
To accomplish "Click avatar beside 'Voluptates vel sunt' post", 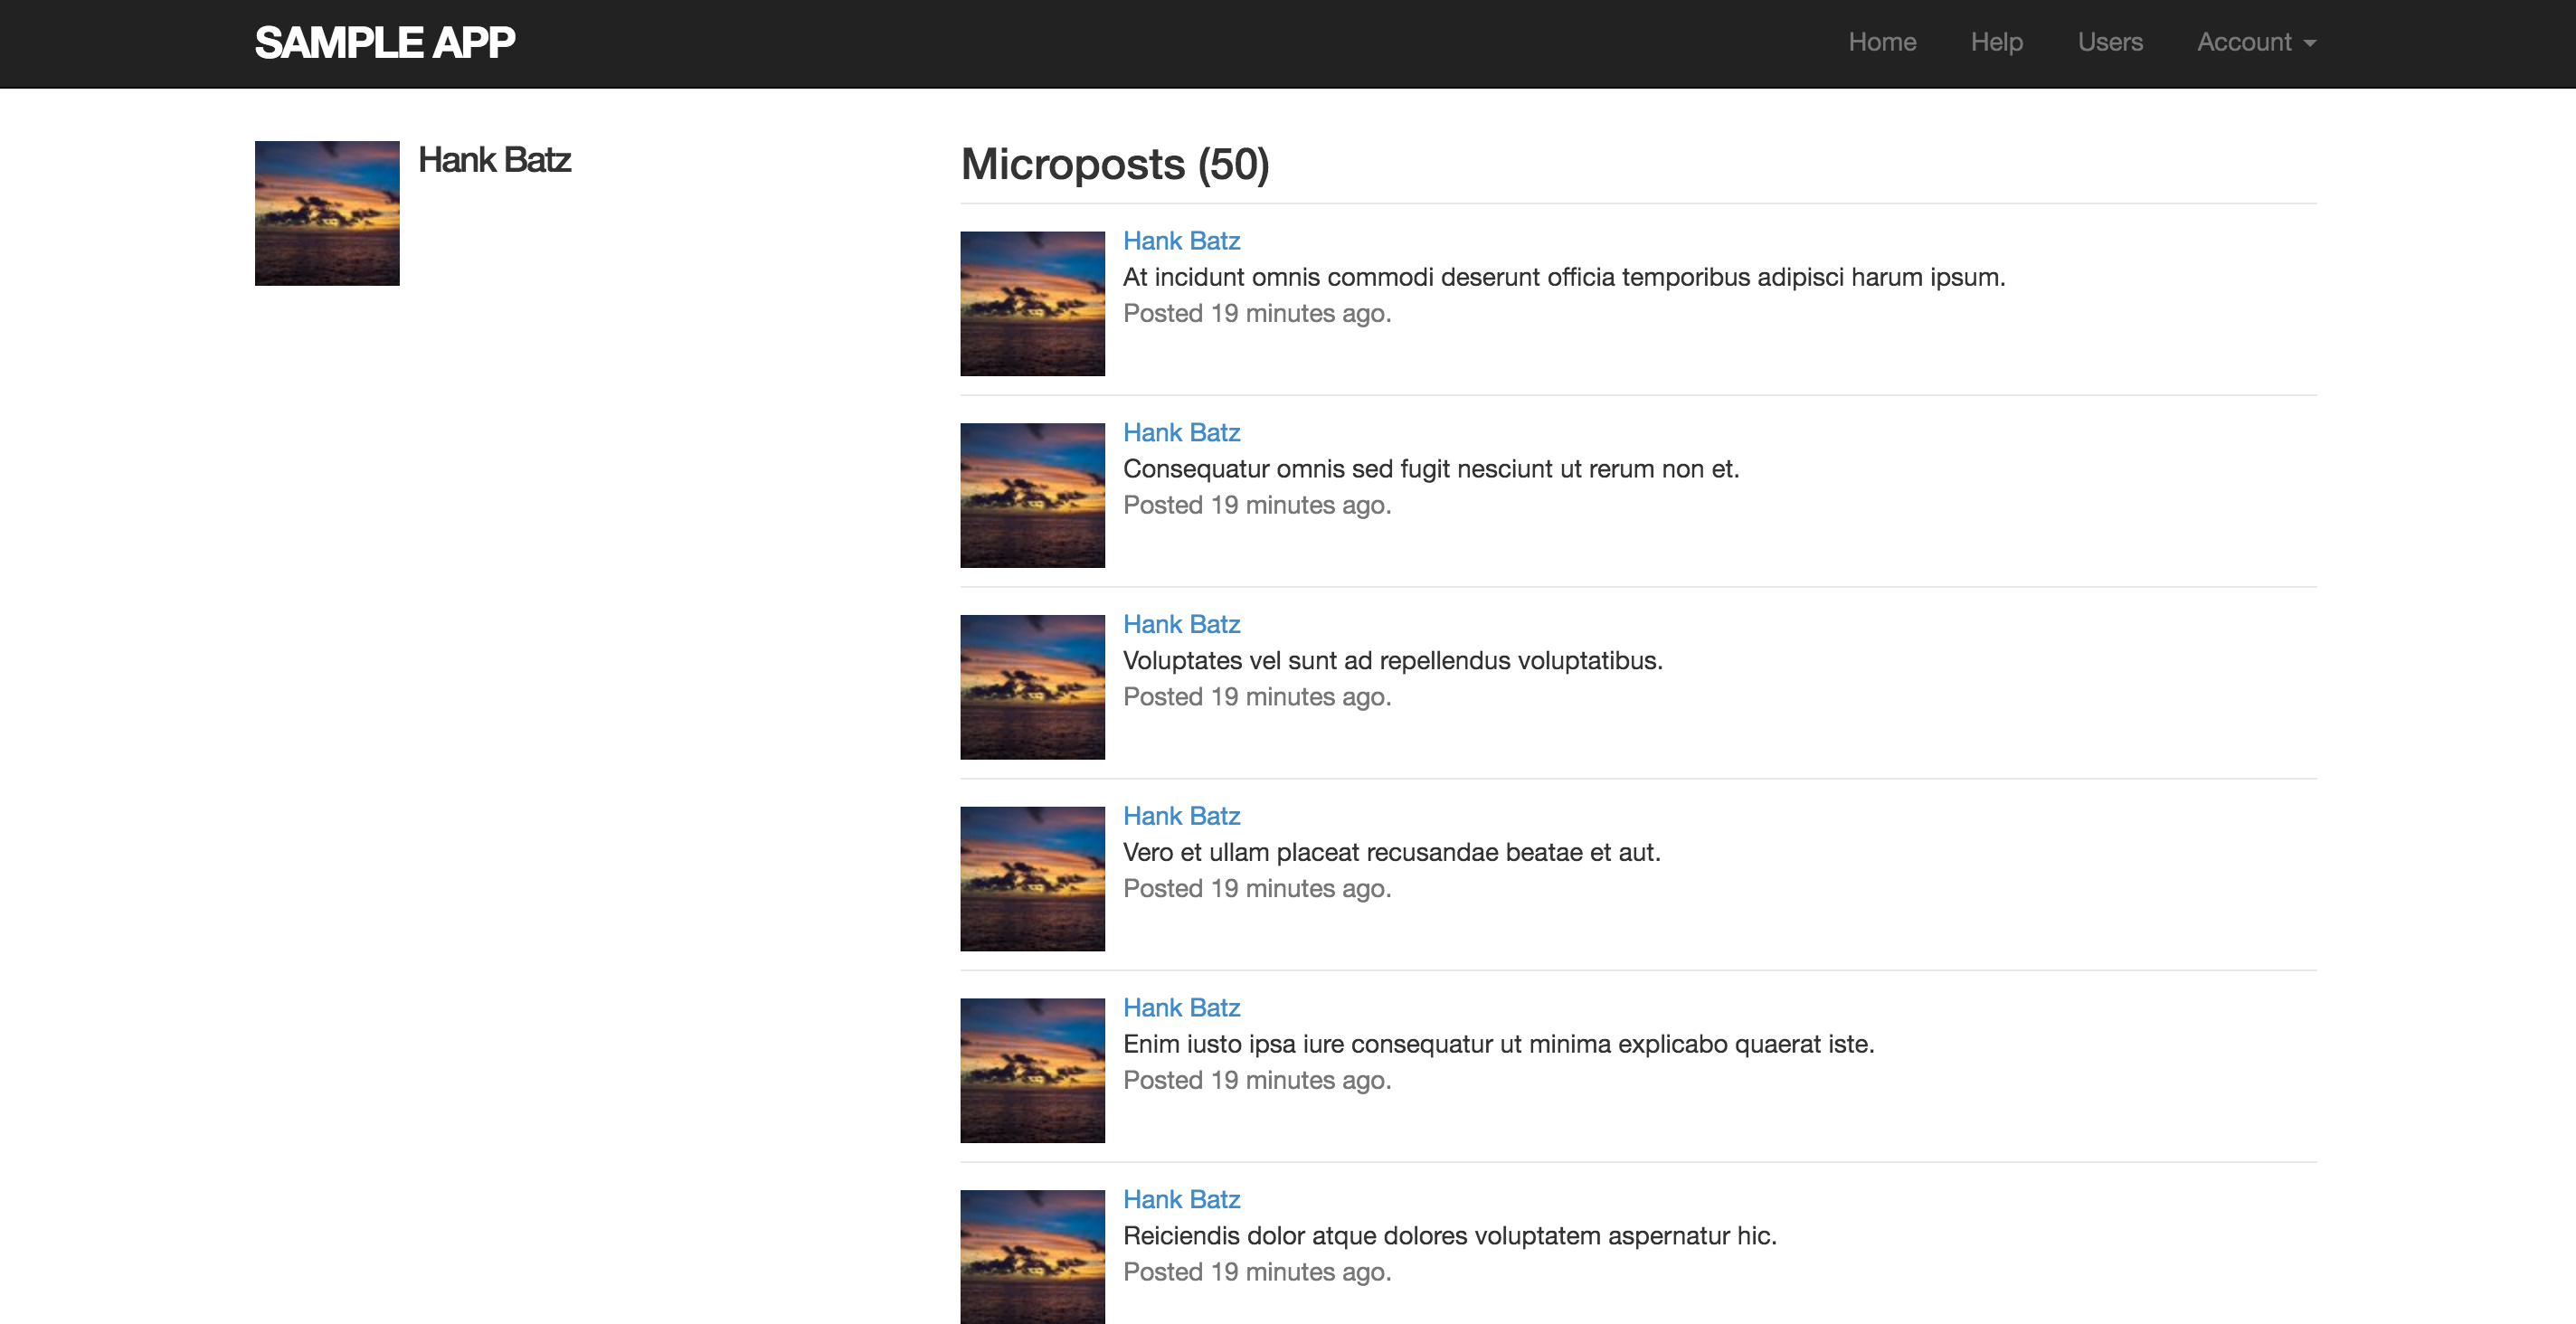I will click(x=1032, y=687).
